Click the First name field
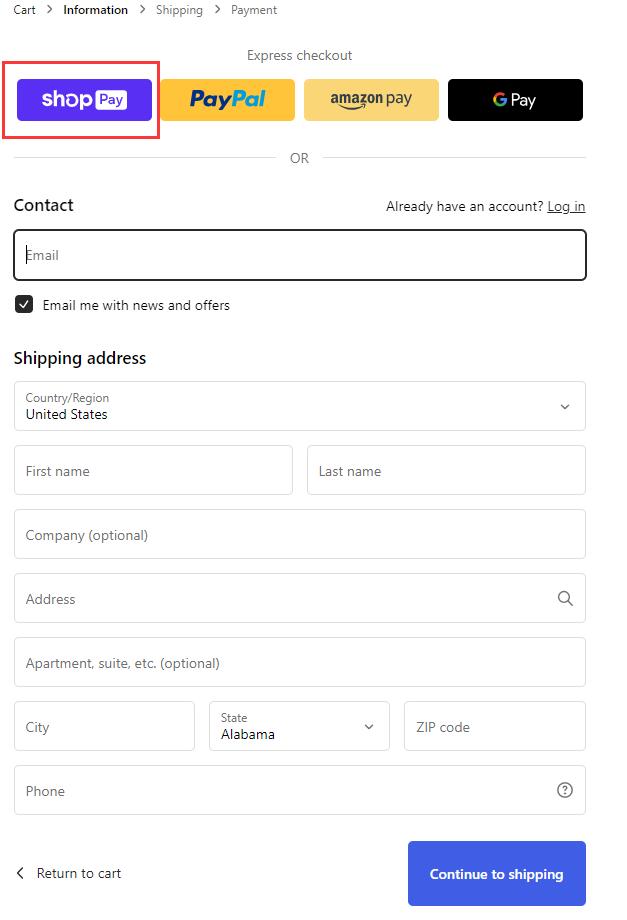 [153, 471]
